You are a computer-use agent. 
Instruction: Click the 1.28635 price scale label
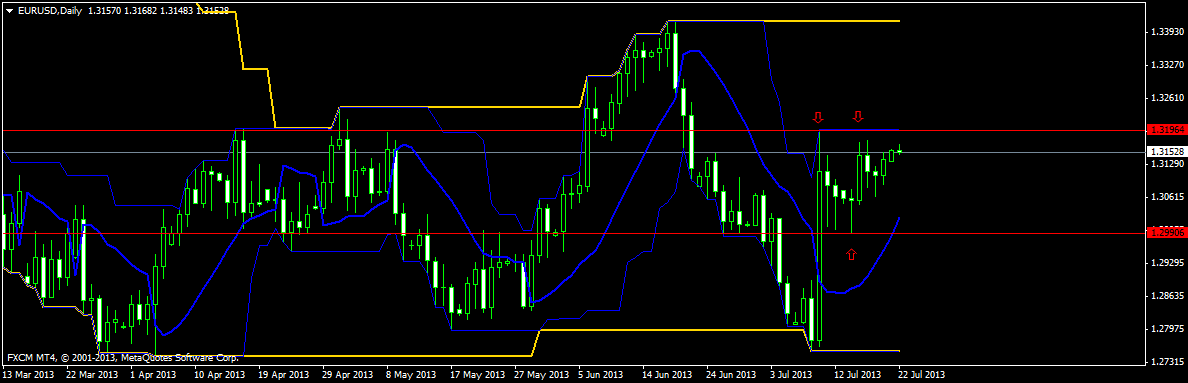pos(1165,296)
